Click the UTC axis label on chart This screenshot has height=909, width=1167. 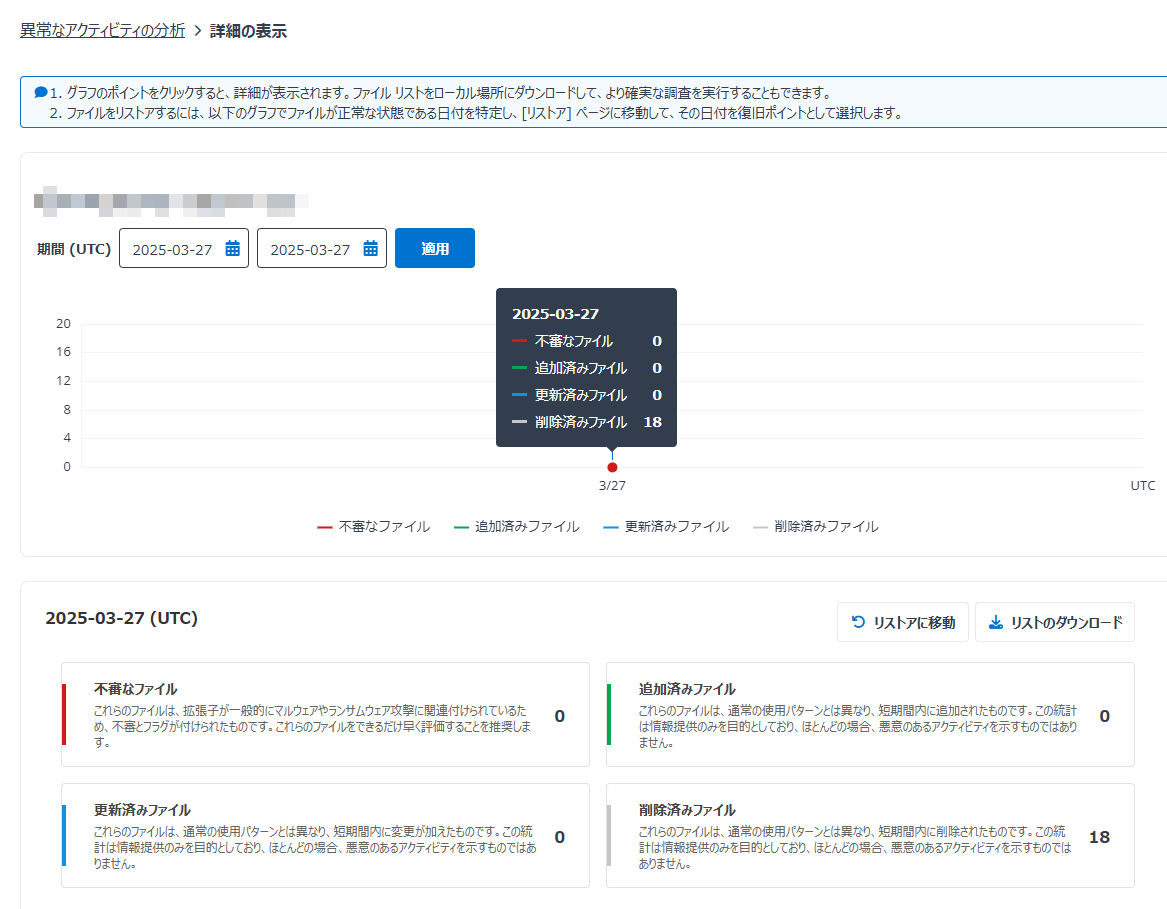[1143, 485]
